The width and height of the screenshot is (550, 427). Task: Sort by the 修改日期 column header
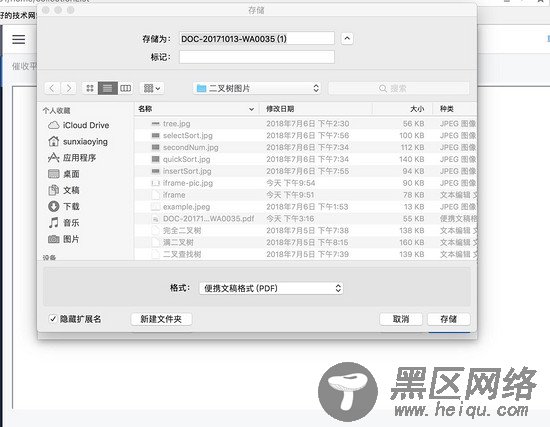click(x=315, y=109)
